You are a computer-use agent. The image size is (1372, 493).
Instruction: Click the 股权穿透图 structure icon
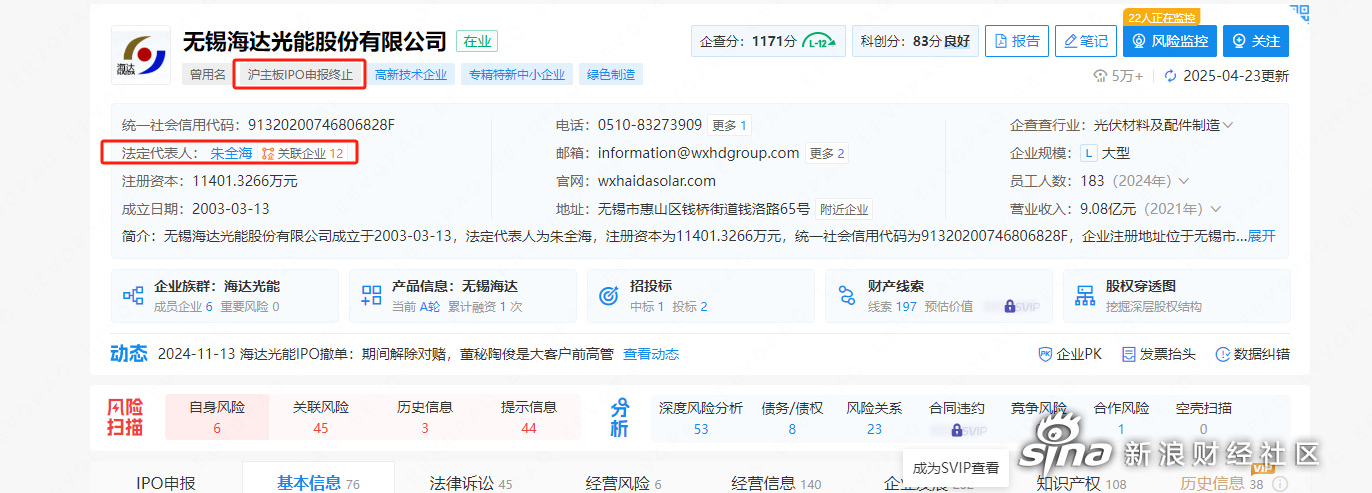[1084, 295]
